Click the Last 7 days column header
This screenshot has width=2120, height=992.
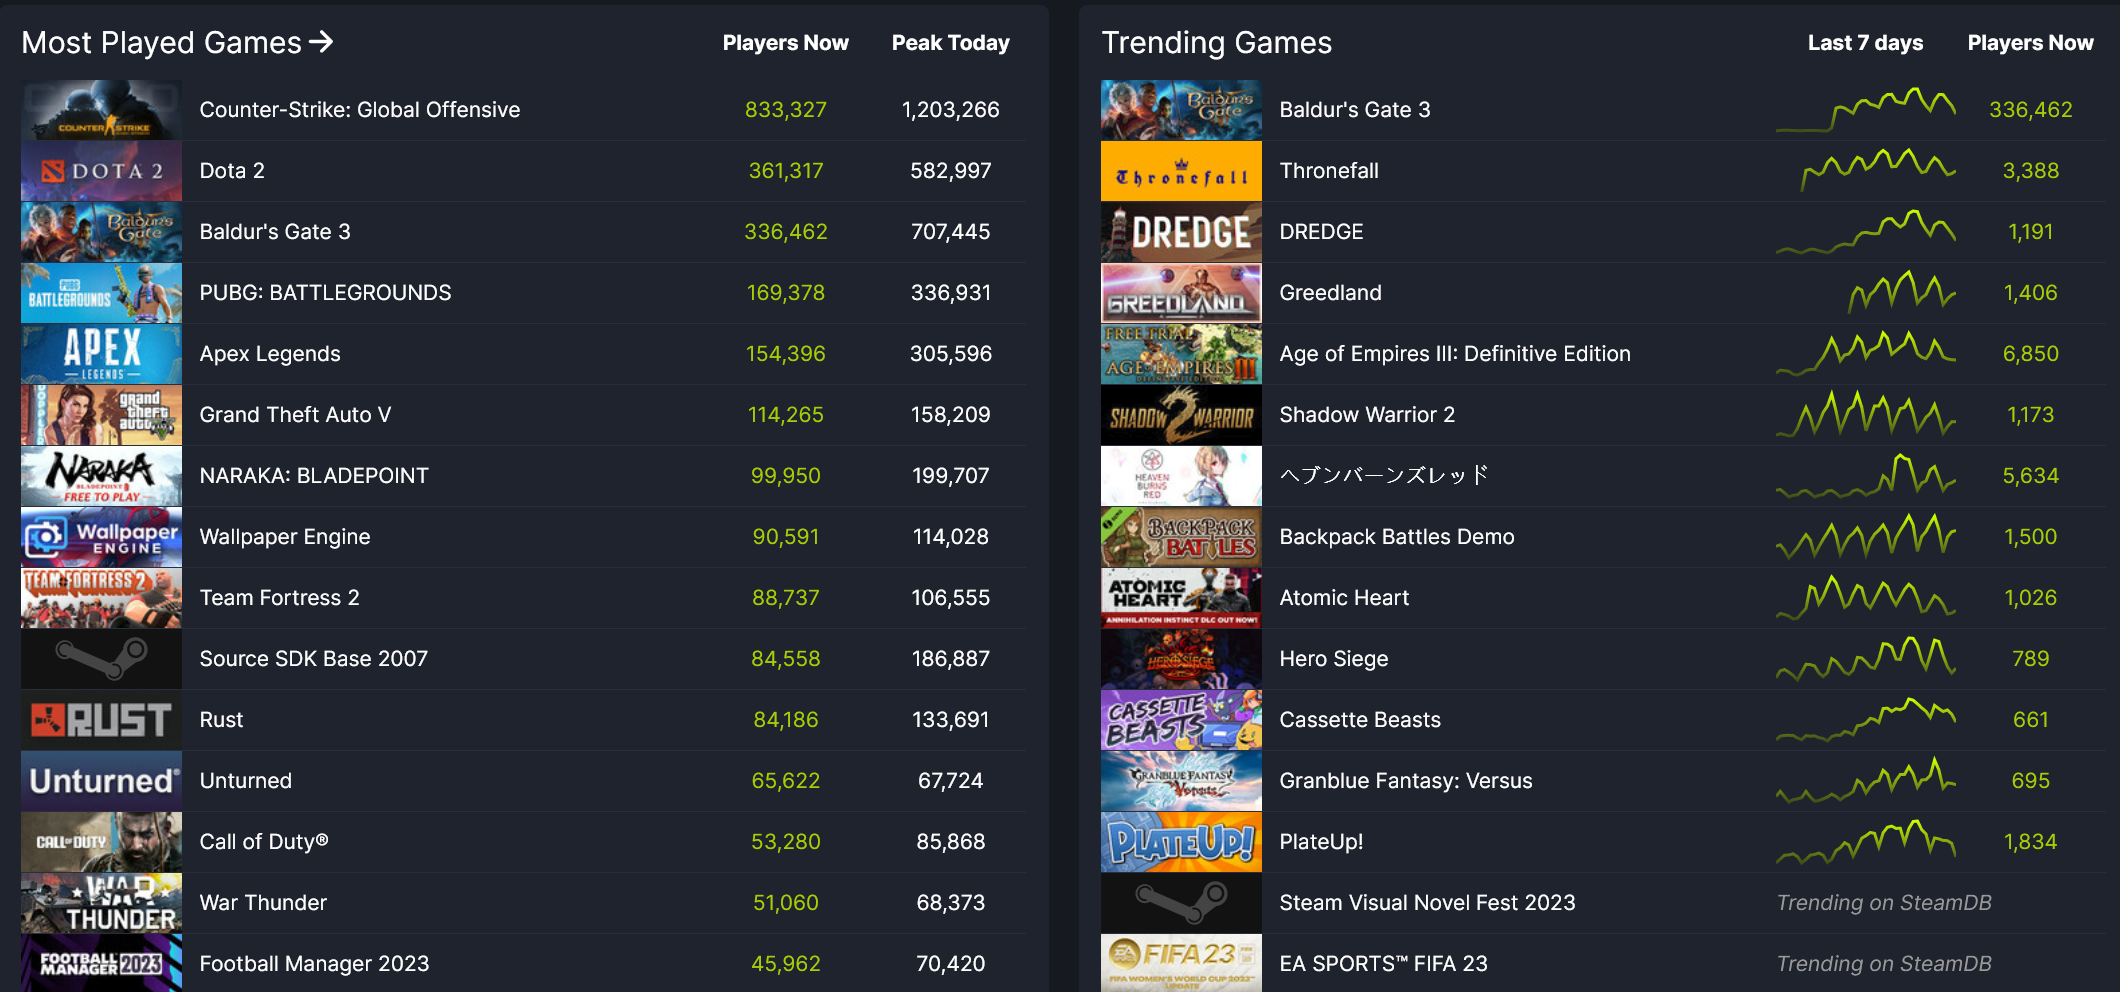tap(1865, 42)
